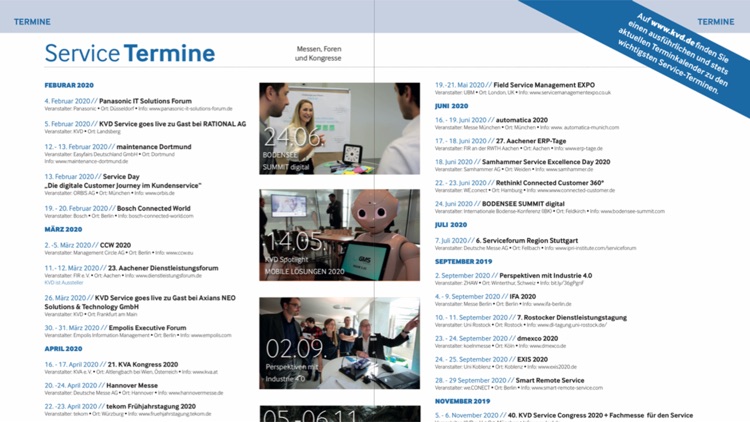Select the Rethink! Connected Customer 360° entry
This screenshot has width=750, height=422.
pyautogui.click(x=525, y=186)
